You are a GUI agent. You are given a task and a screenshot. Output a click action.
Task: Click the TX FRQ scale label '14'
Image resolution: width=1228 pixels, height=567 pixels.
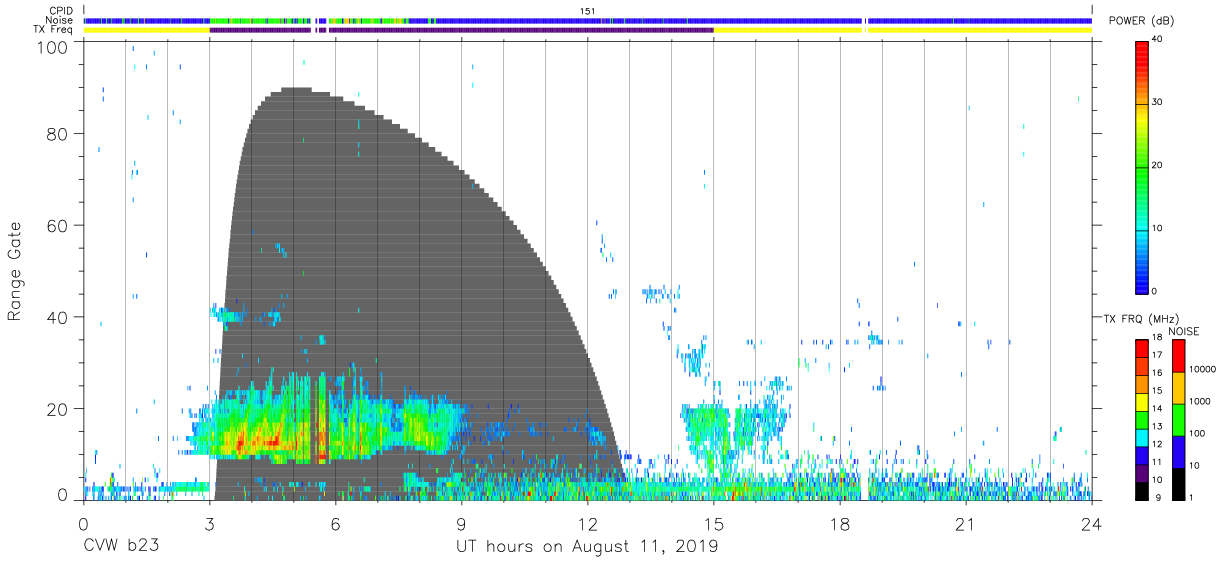[1157, 409]
